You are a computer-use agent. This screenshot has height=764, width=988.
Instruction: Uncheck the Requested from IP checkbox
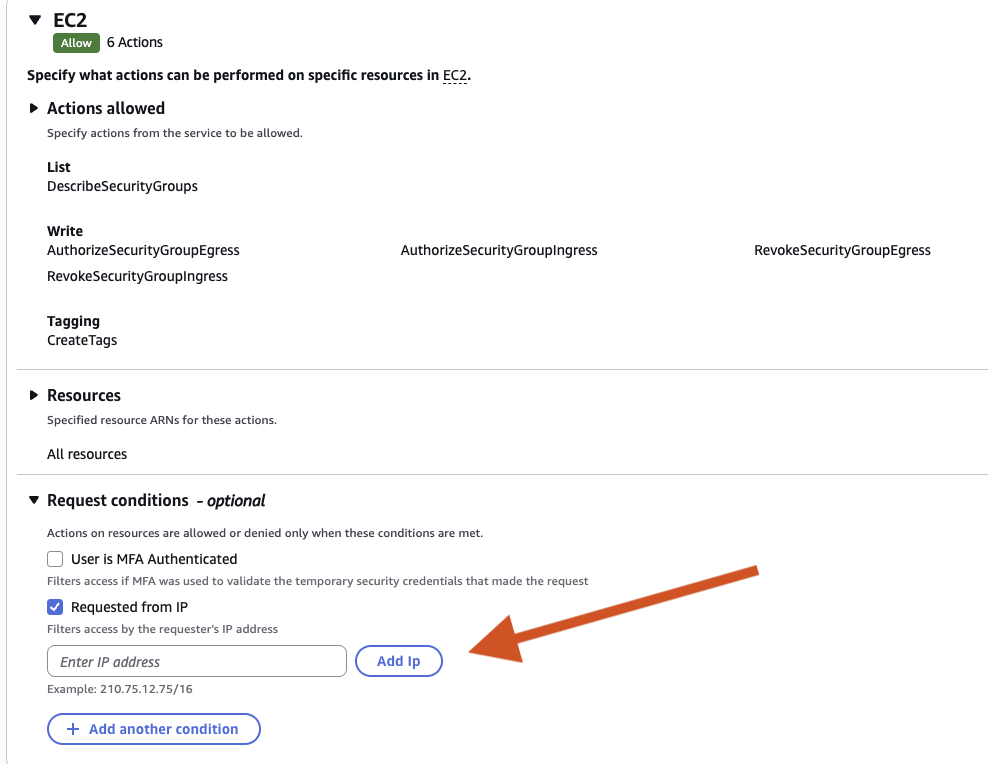55,607
